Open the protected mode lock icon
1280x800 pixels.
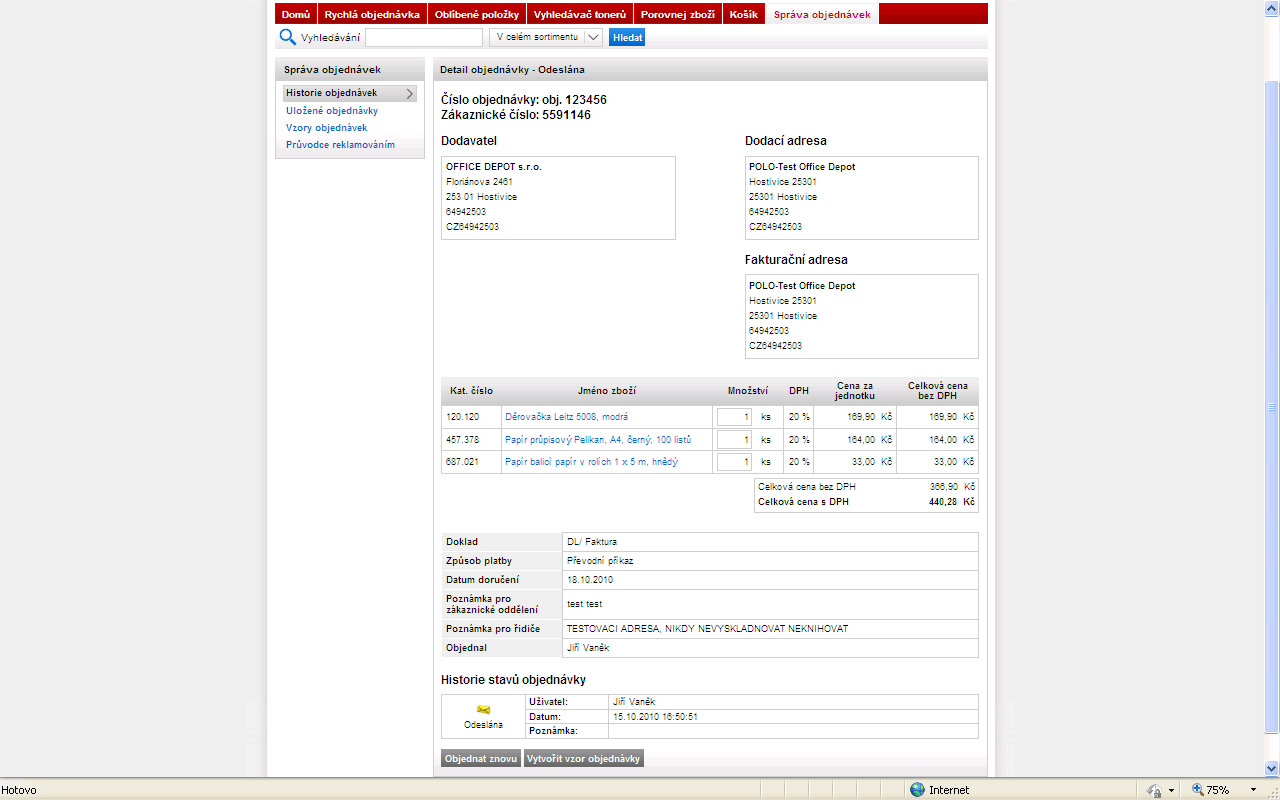1153,790
